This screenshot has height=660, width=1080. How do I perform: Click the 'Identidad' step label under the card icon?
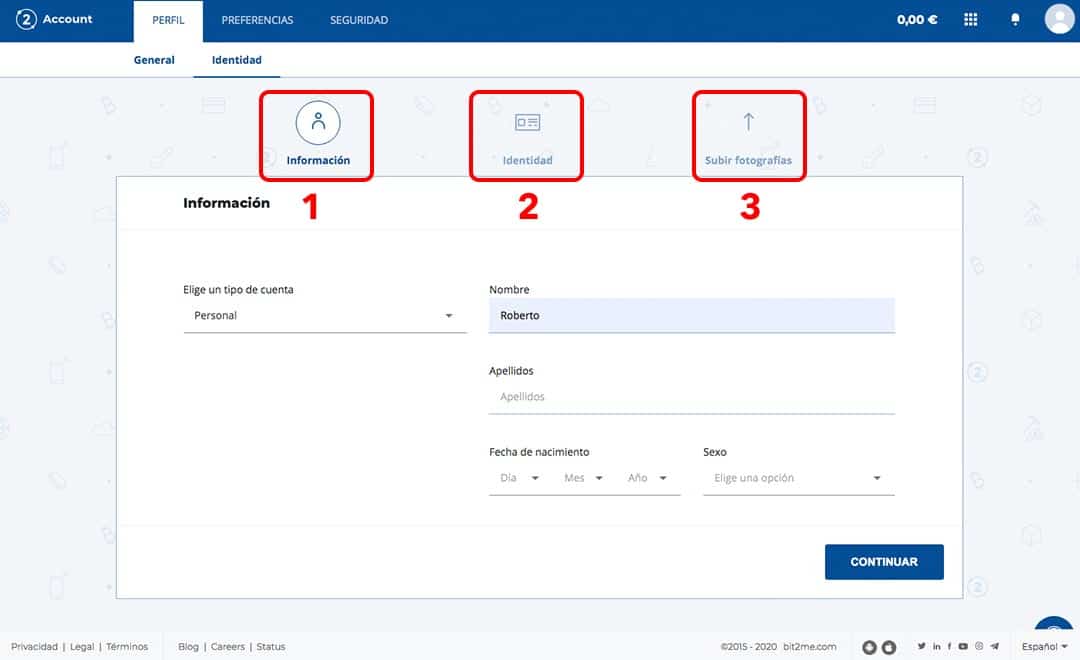click(528, 161)
